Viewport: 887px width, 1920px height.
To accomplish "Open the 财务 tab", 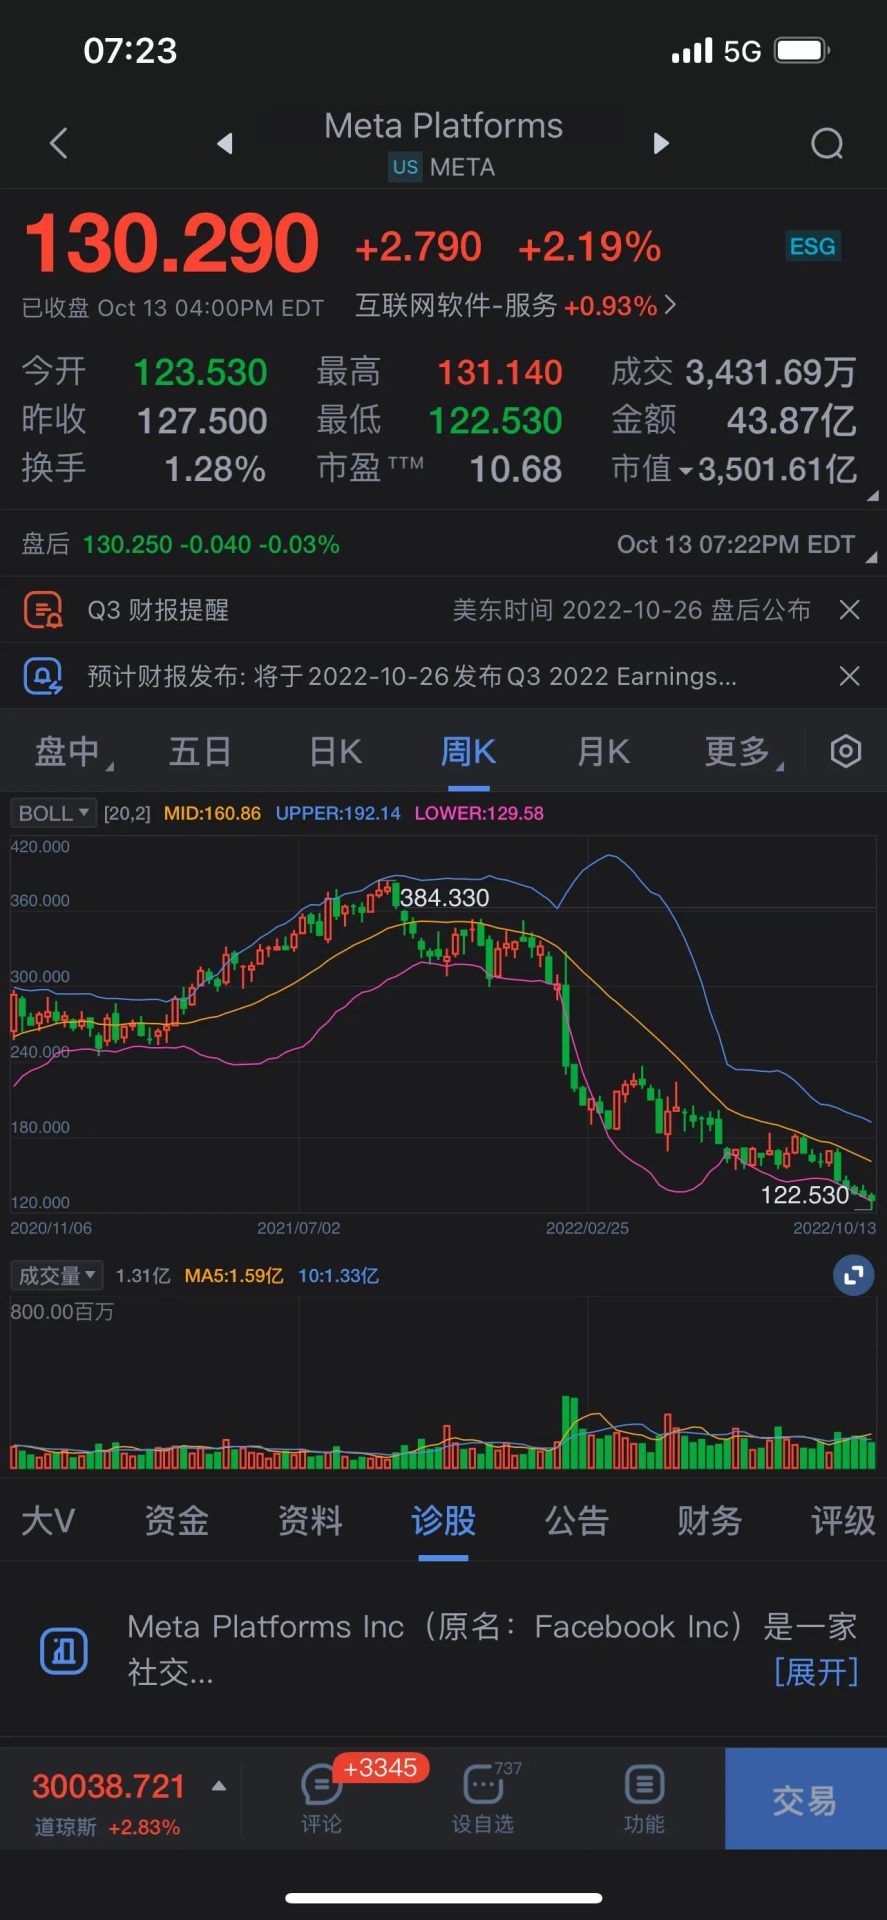I will point(709,1521).
